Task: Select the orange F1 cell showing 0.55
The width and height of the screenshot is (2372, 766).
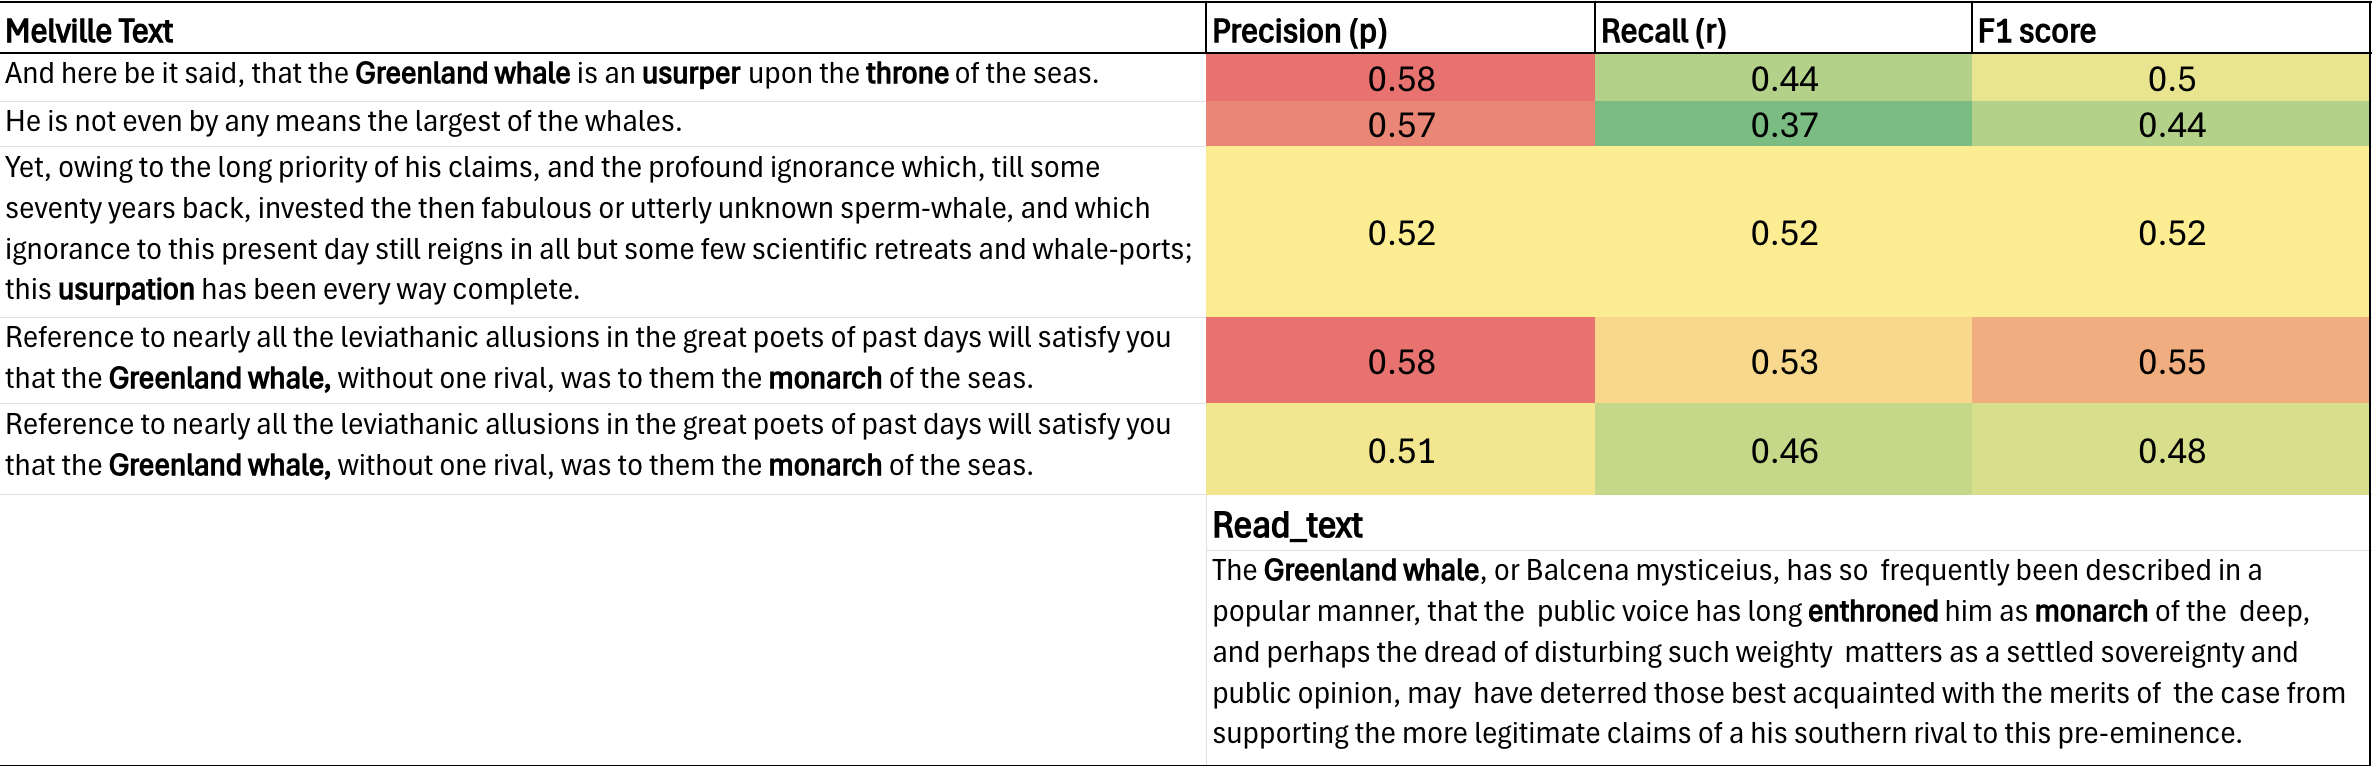Action: 2171,362
